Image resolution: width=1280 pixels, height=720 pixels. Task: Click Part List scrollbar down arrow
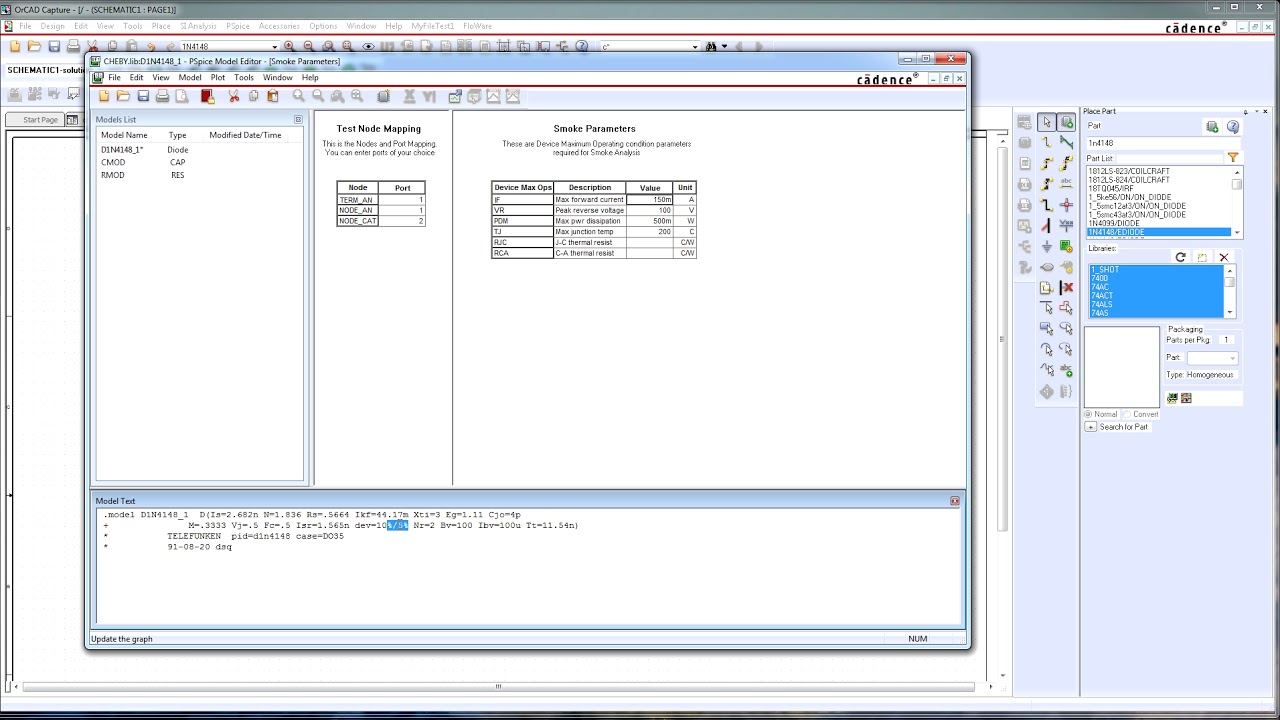[x=1237, y=232]
